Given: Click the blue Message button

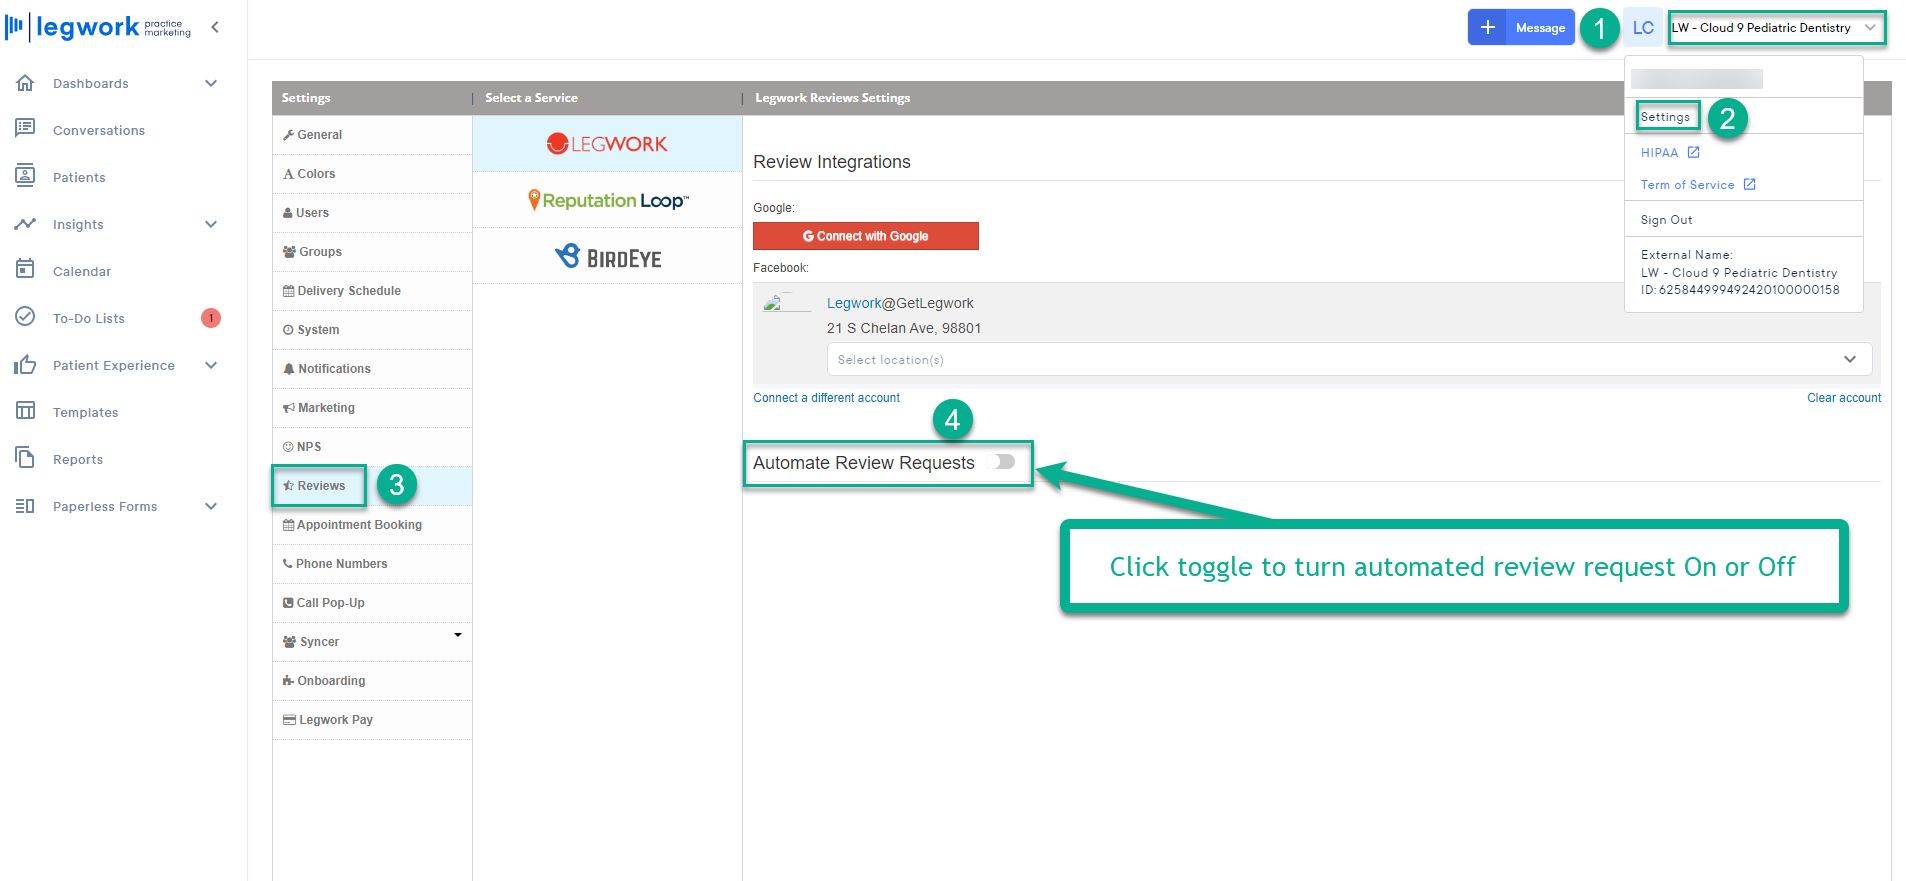Looking at the screenshot, I should (1521, 28).
